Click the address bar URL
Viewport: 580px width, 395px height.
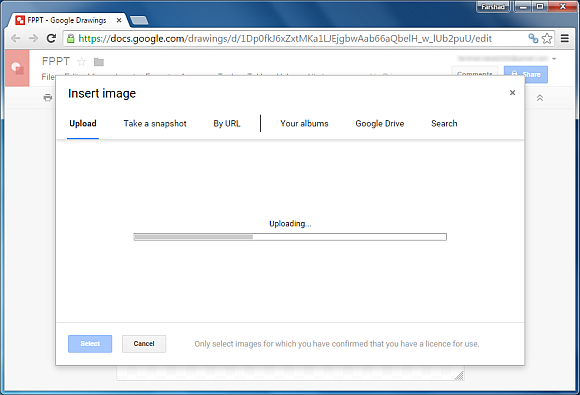(x=285, y=38)
